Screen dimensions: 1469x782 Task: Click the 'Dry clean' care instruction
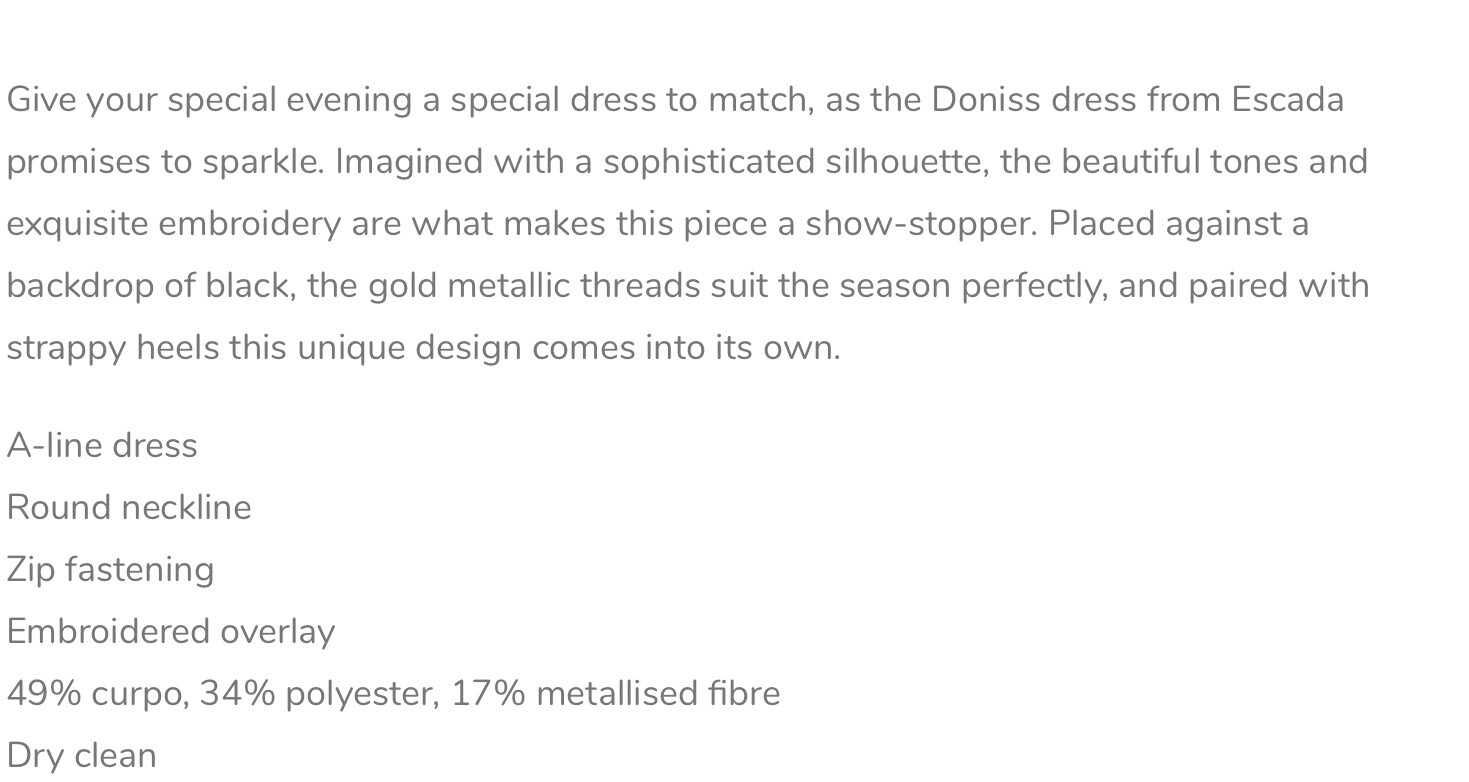point(82,756)
